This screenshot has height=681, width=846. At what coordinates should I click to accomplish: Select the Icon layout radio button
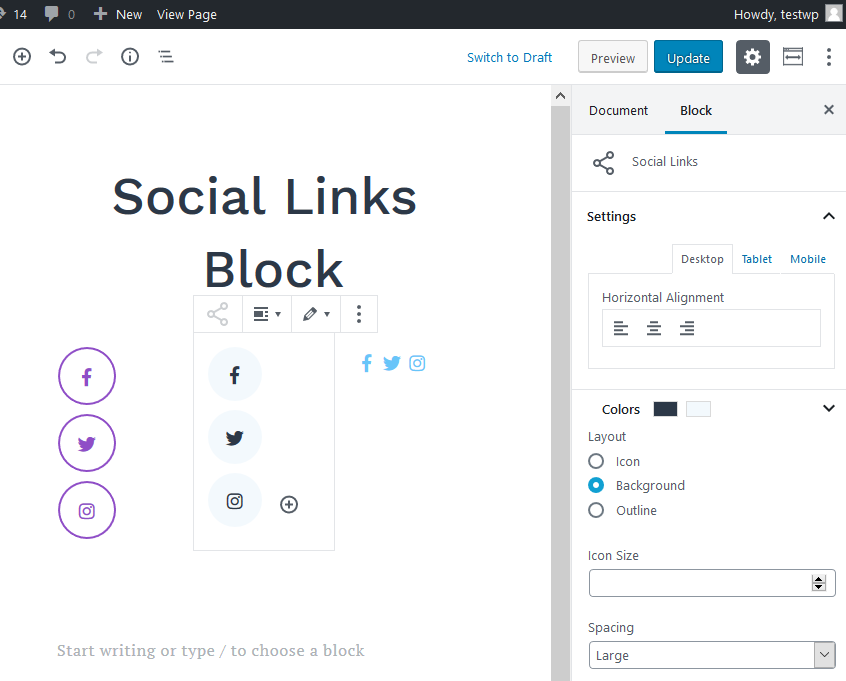pos(597,461)
